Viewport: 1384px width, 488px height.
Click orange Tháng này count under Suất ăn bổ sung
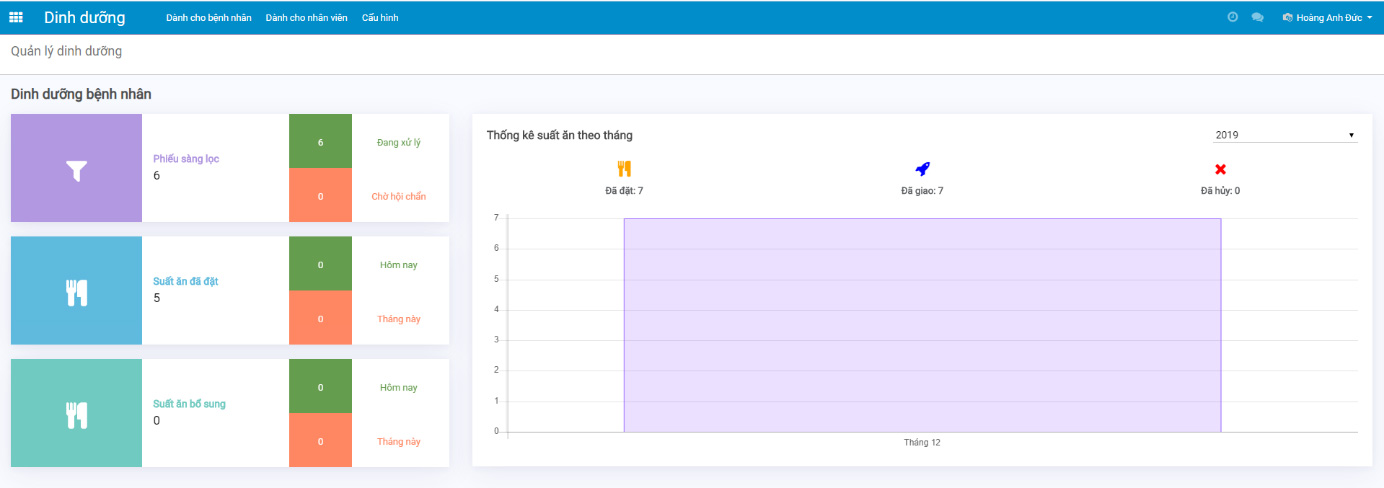coord(320,441)
